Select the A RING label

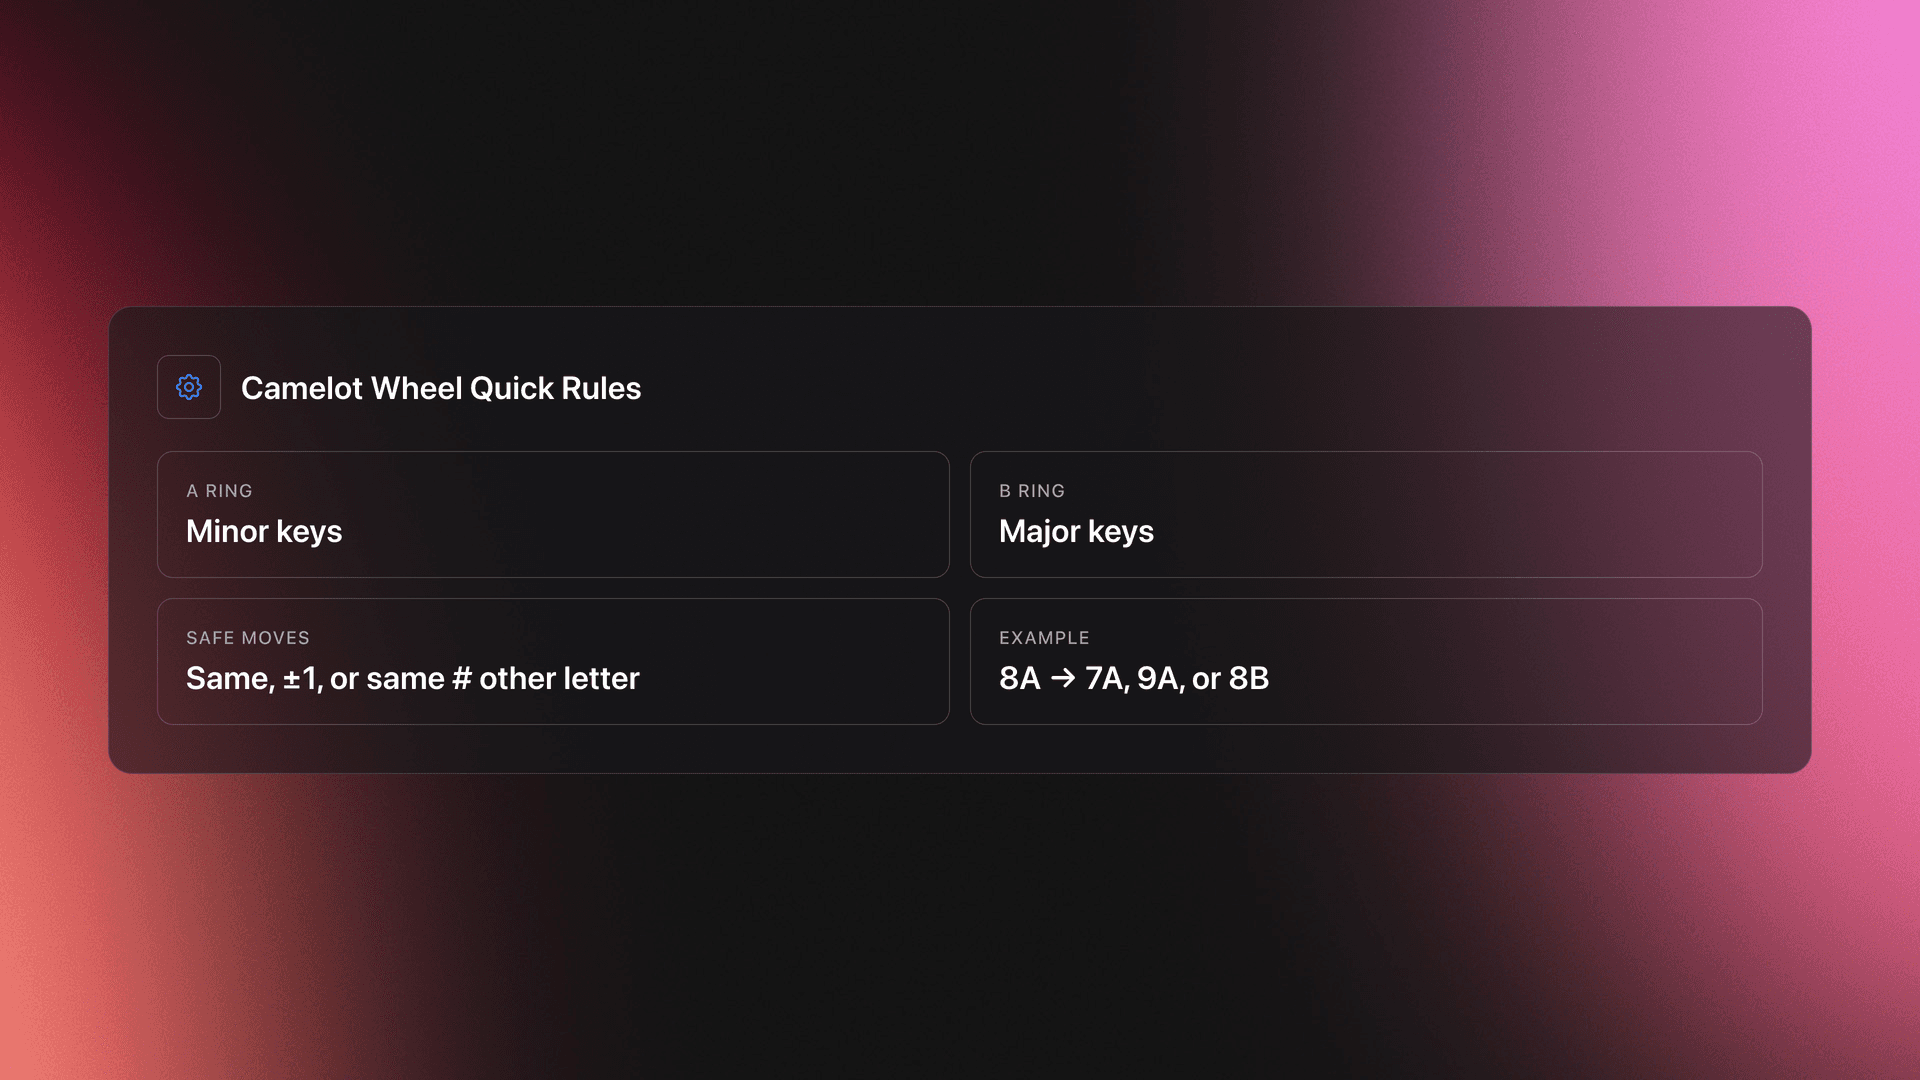pos(219,491)
